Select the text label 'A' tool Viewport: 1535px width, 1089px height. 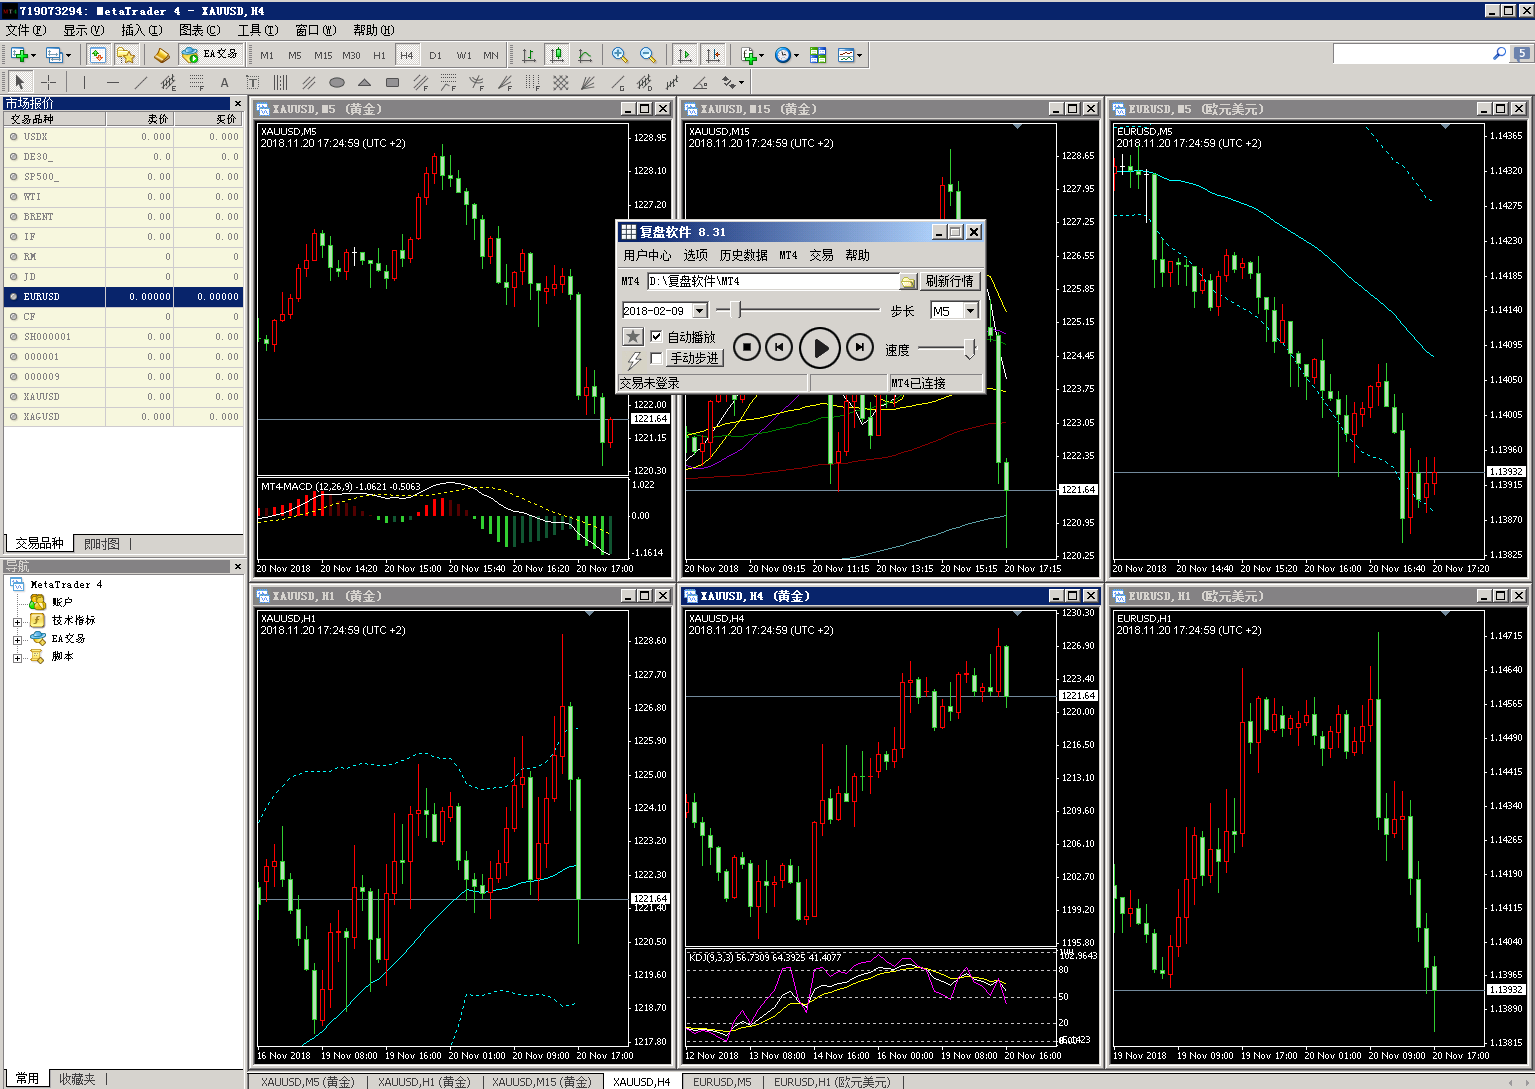coord(224,82)
